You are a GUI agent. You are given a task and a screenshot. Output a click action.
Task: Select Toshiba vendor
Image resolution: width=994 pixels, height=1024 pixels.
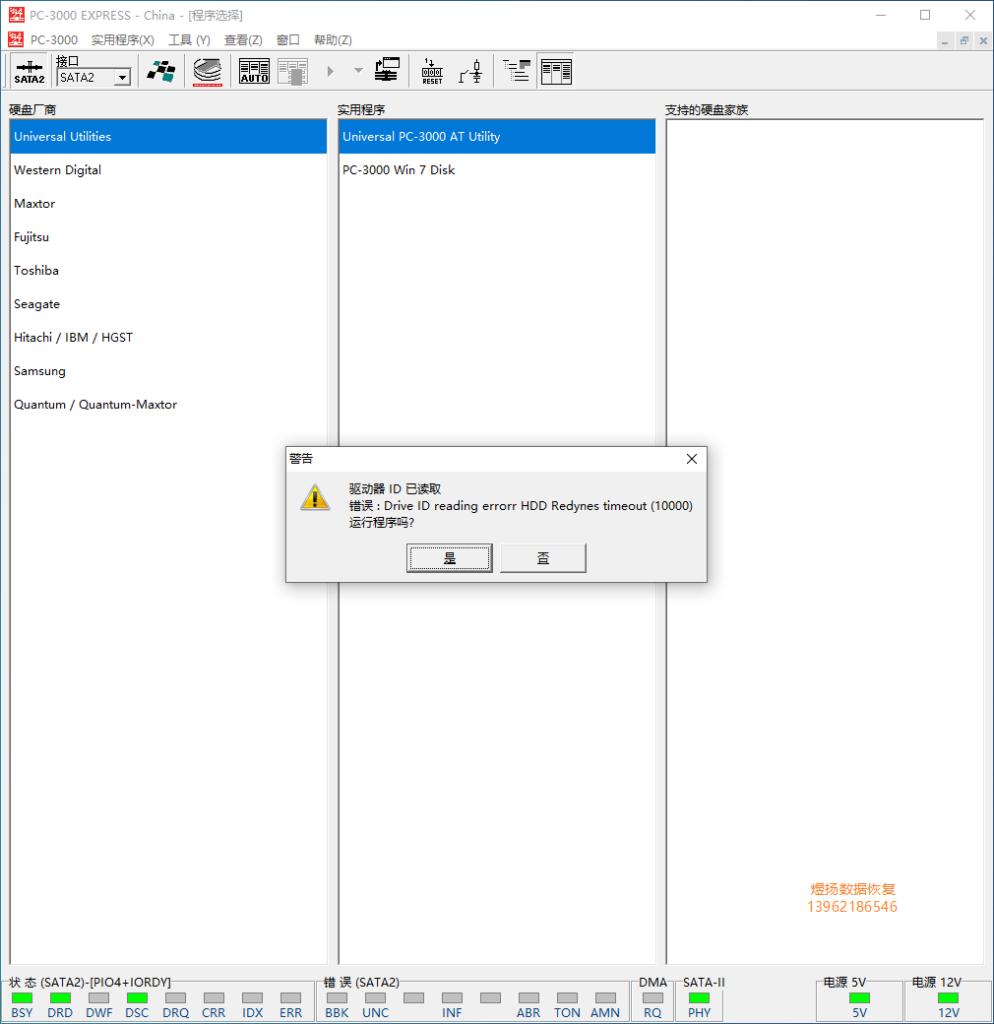click(168, 270)
